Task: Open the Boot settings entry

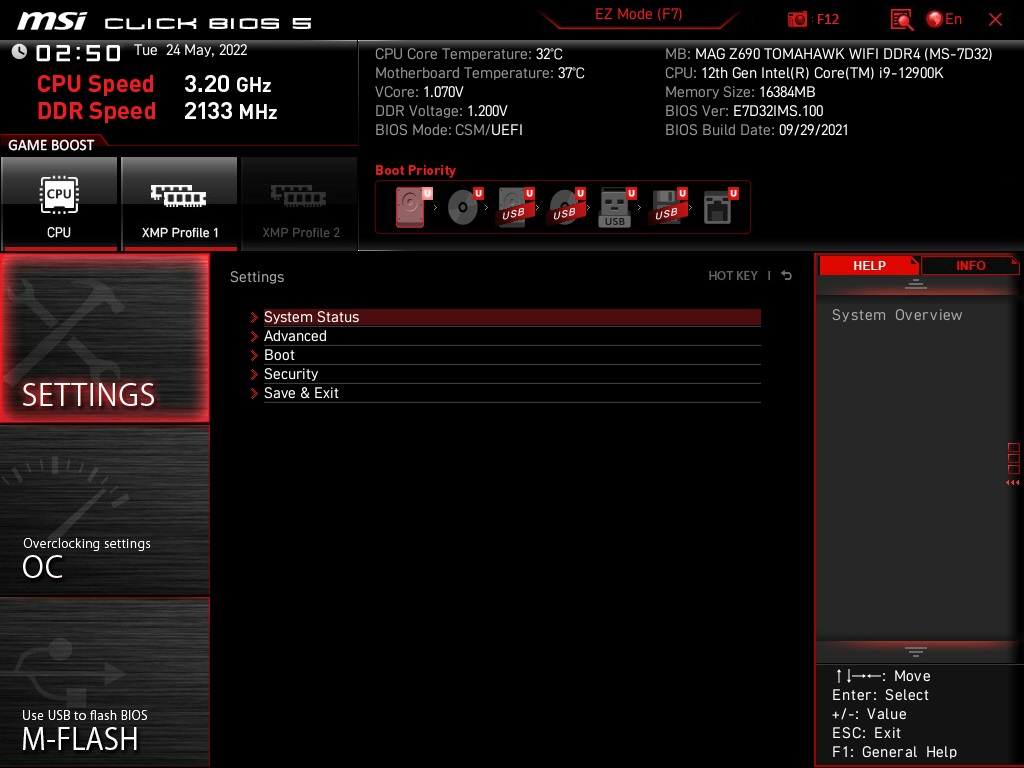Action: tap(512, 355)
